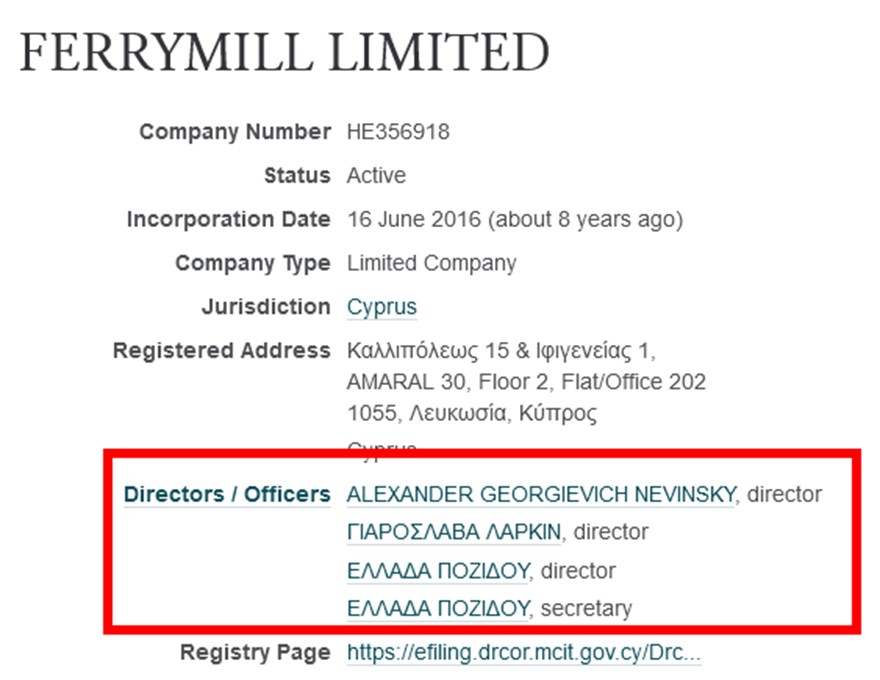Click the Registered Address label
Viewport: 880px width, 680px height.
(221, 351)
